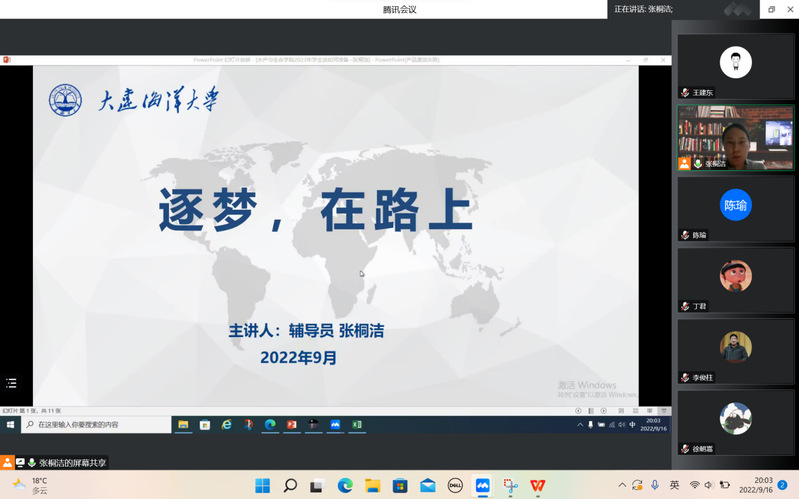This screenshot has width=799, height=499.
Task: Click the Task View taskbar icon
Action: [317, 486]
